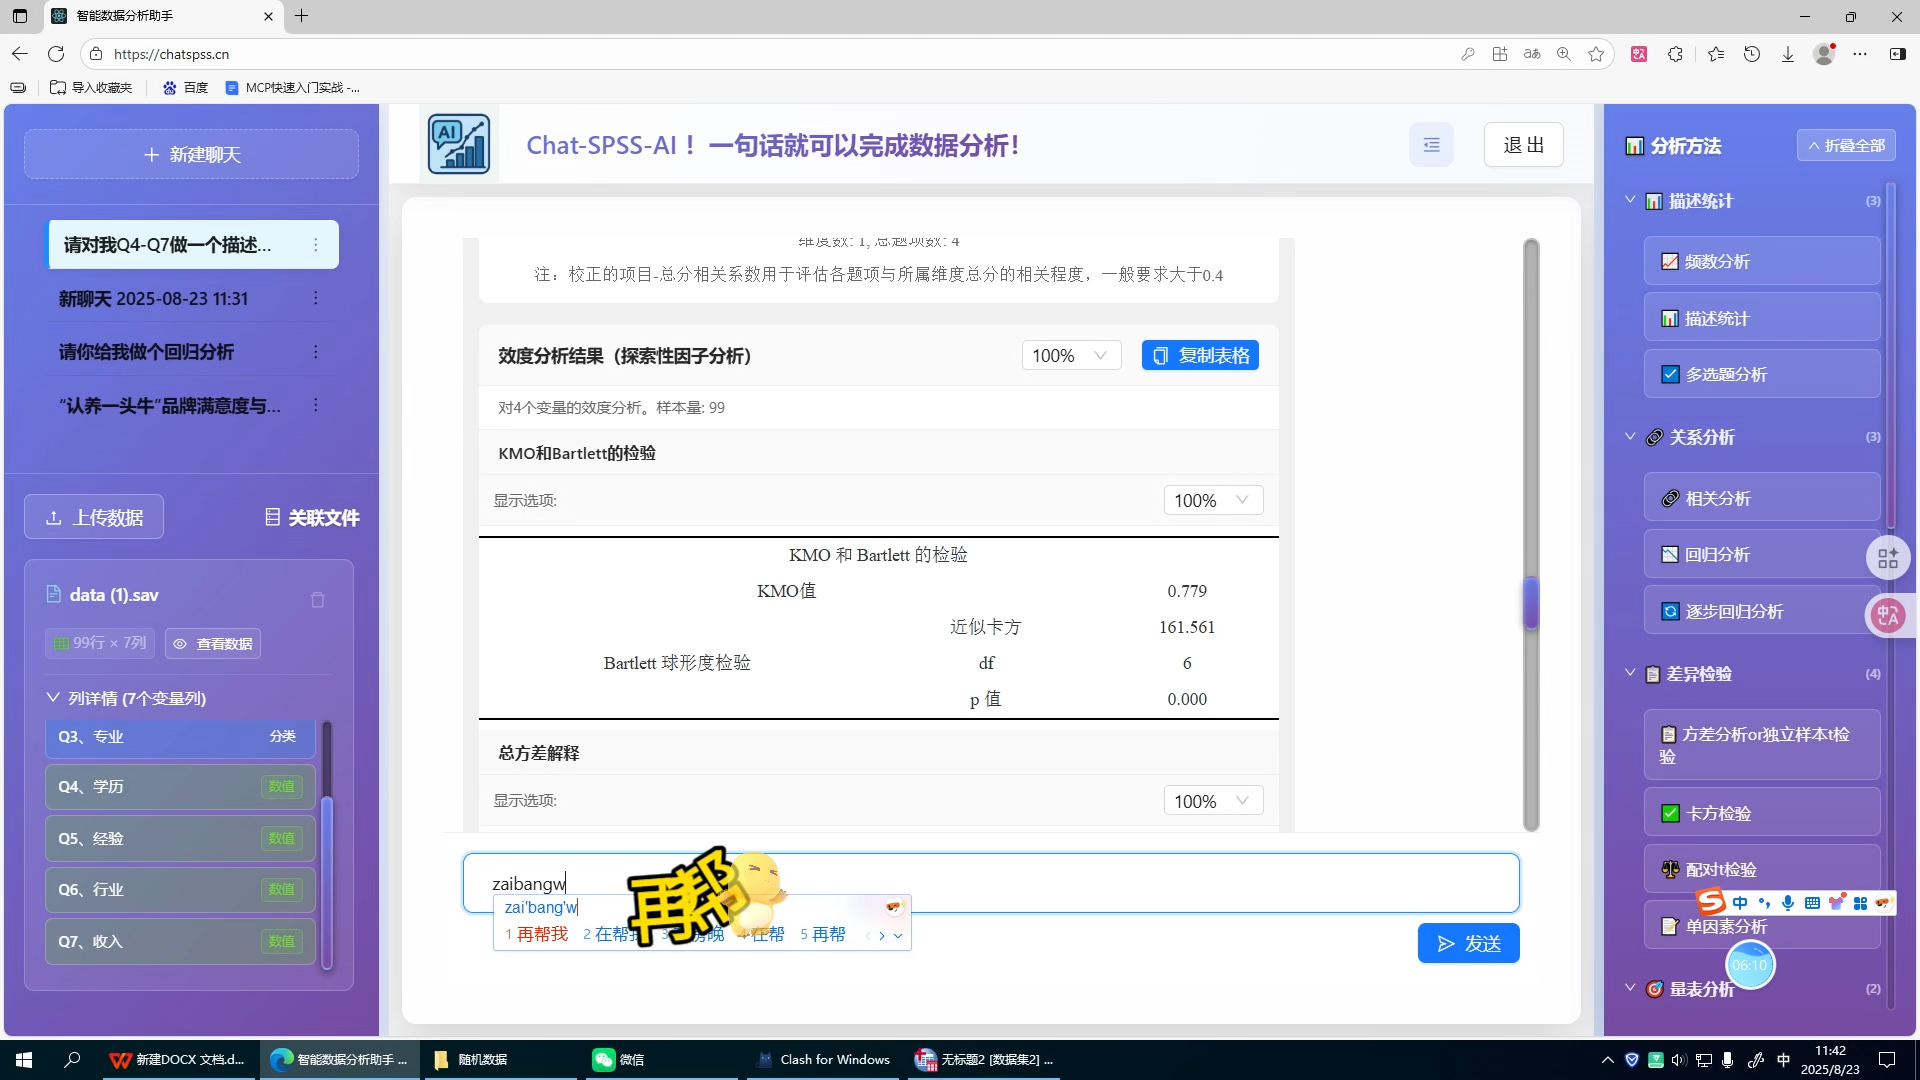The width and height of the screenshot is (1920, 1080).
Task: Collapse the 量表分析 category
Action: [1630, 988]
